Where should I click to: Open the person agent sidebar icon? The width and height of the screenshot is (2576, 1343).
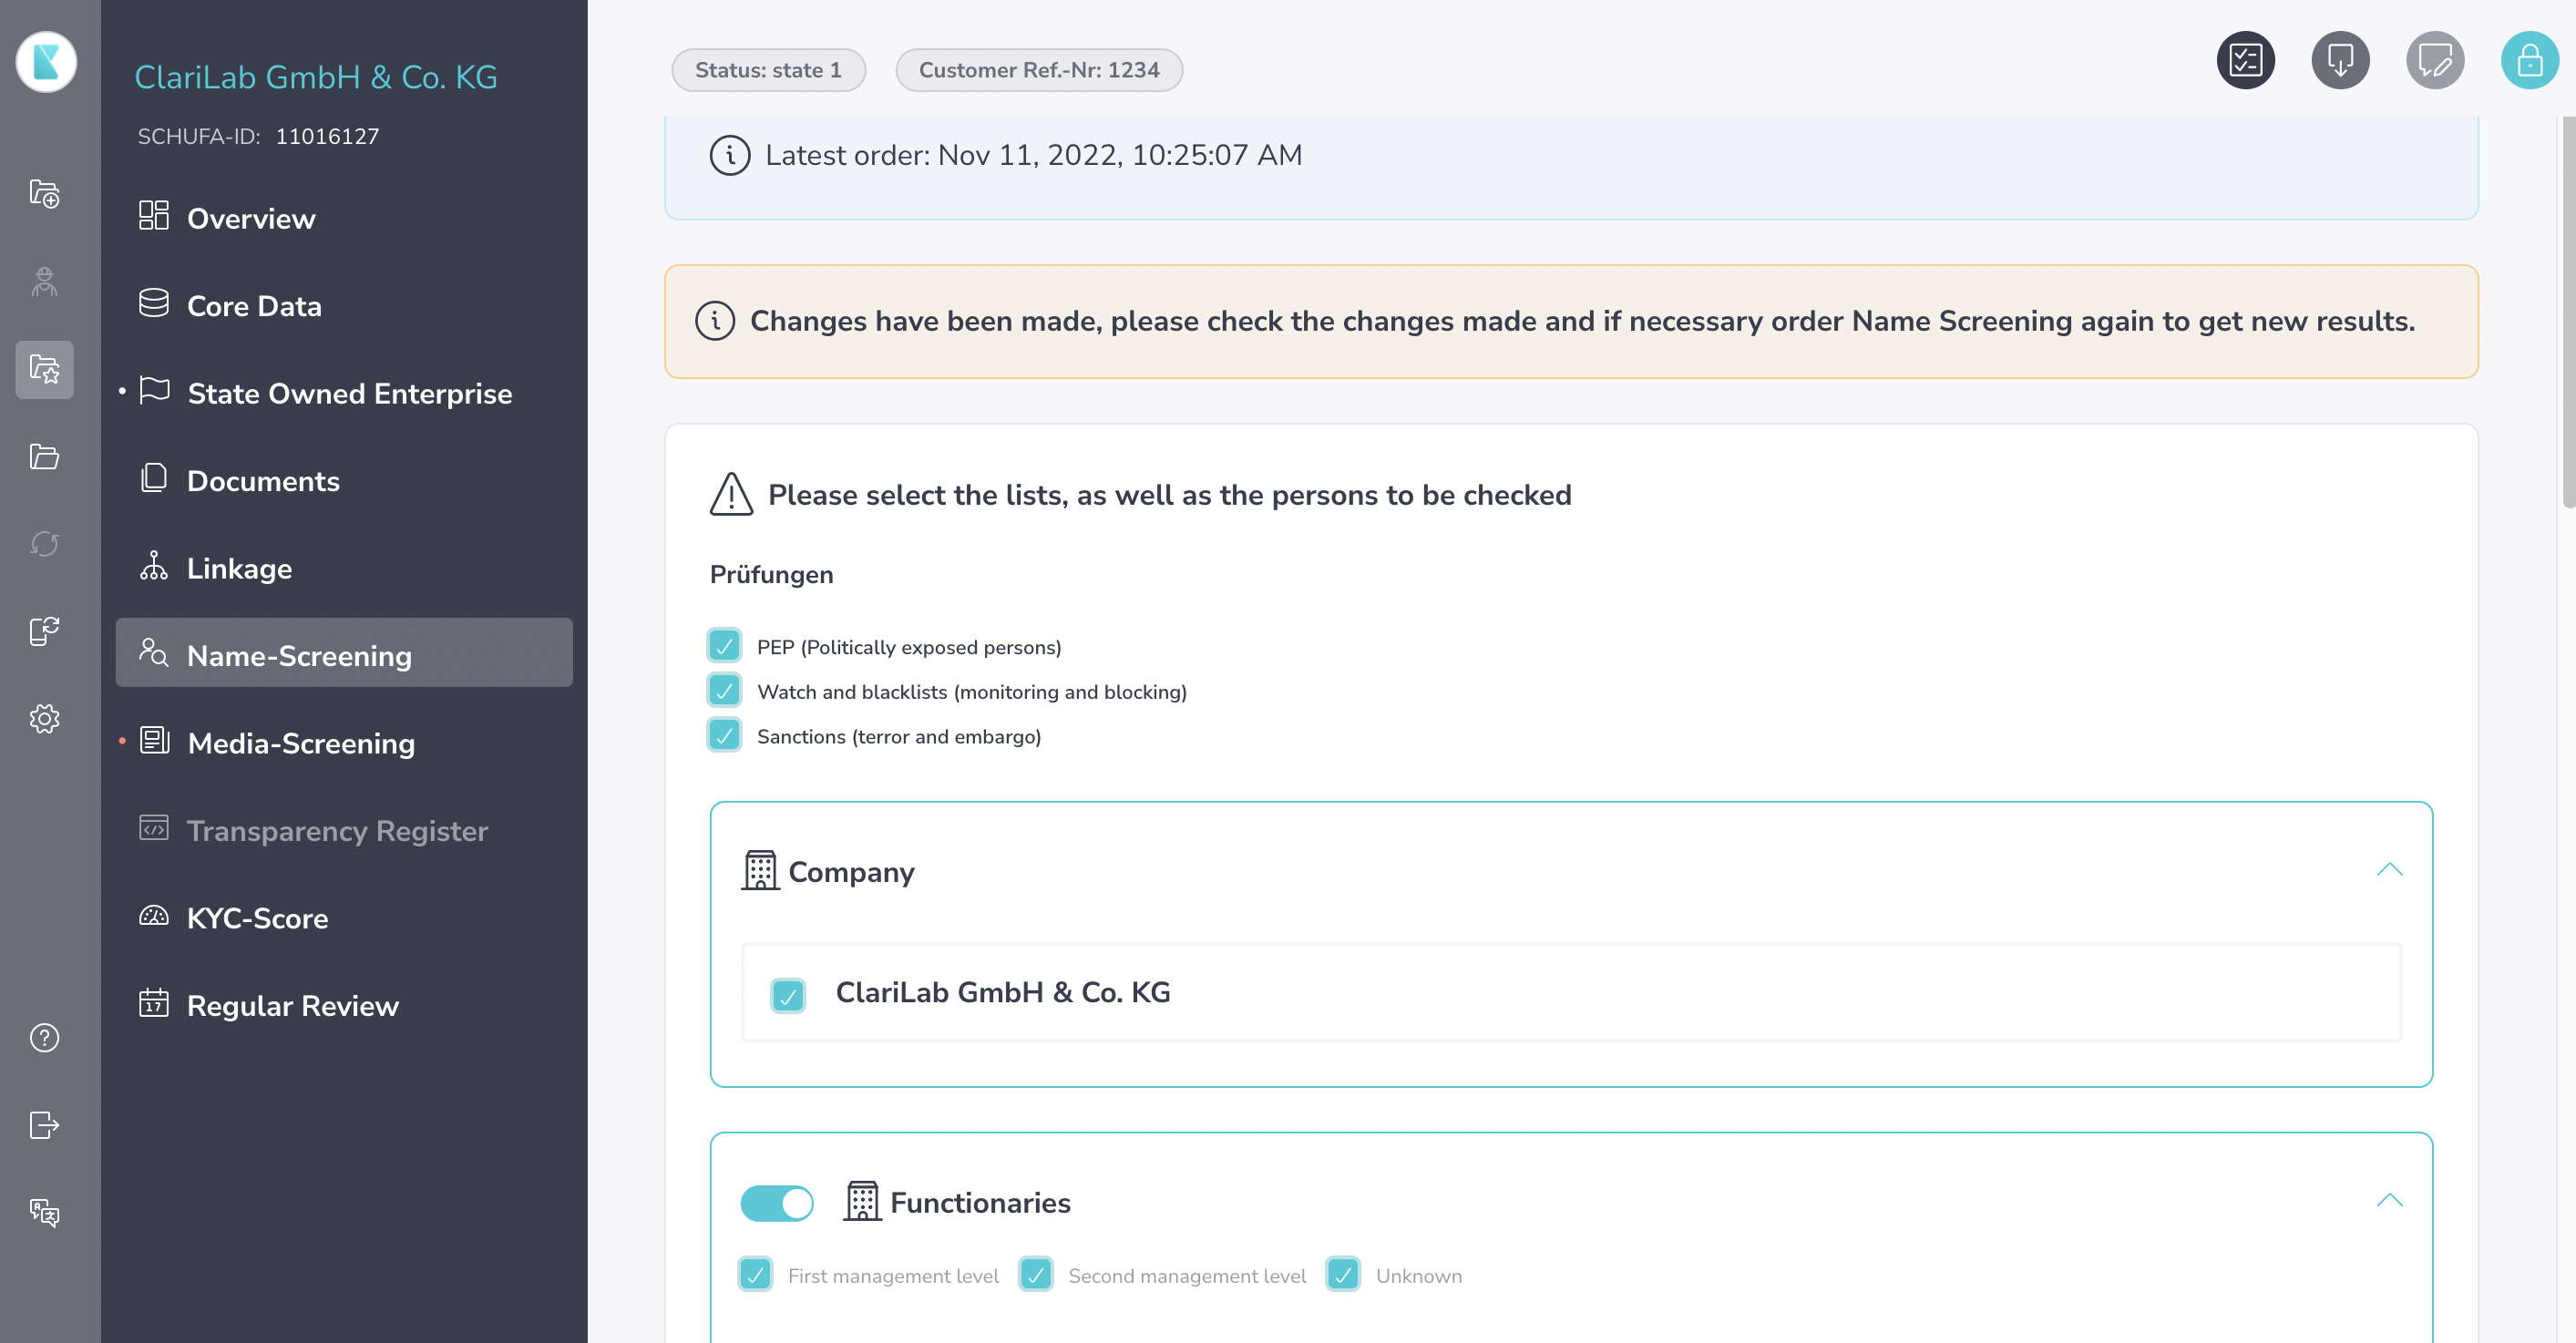(44, 281)
